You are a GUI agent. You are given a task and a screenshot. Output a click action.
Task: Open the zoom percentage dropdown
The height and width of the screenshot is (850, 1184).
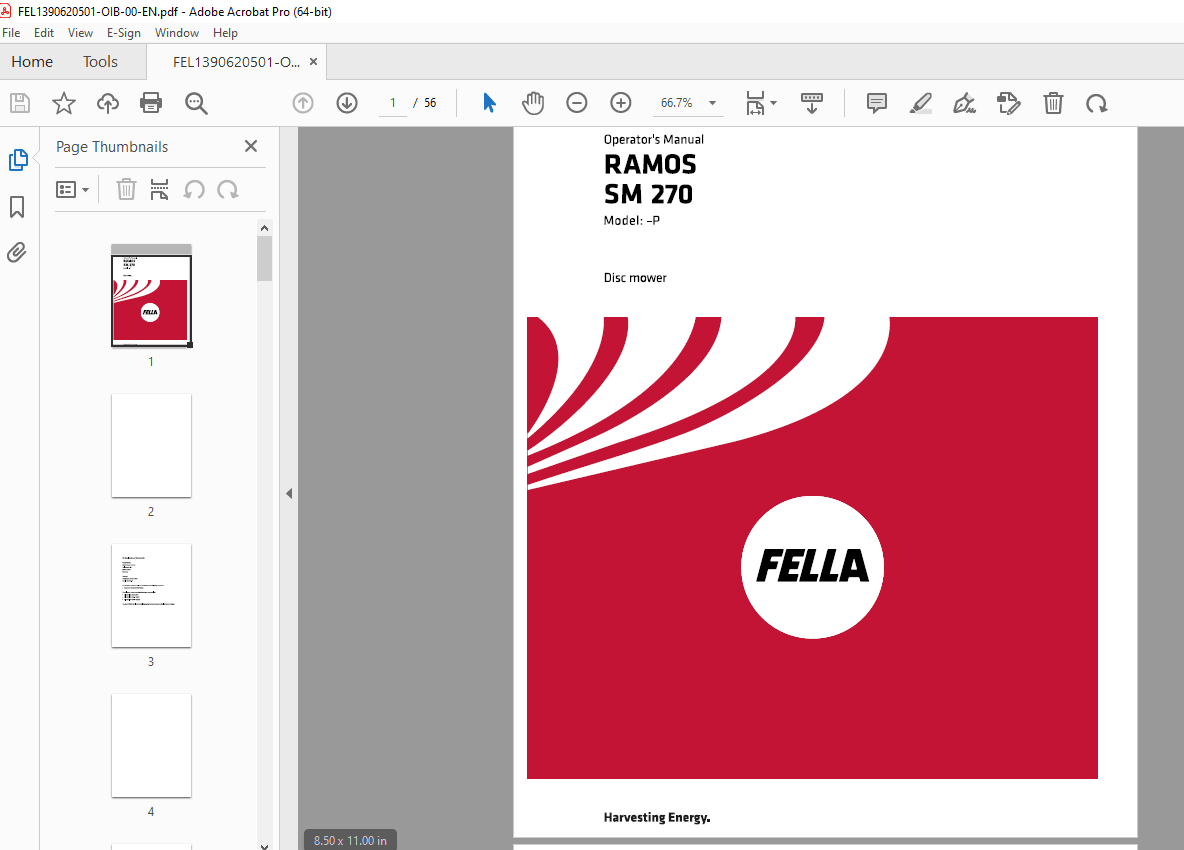click(711, 103)
